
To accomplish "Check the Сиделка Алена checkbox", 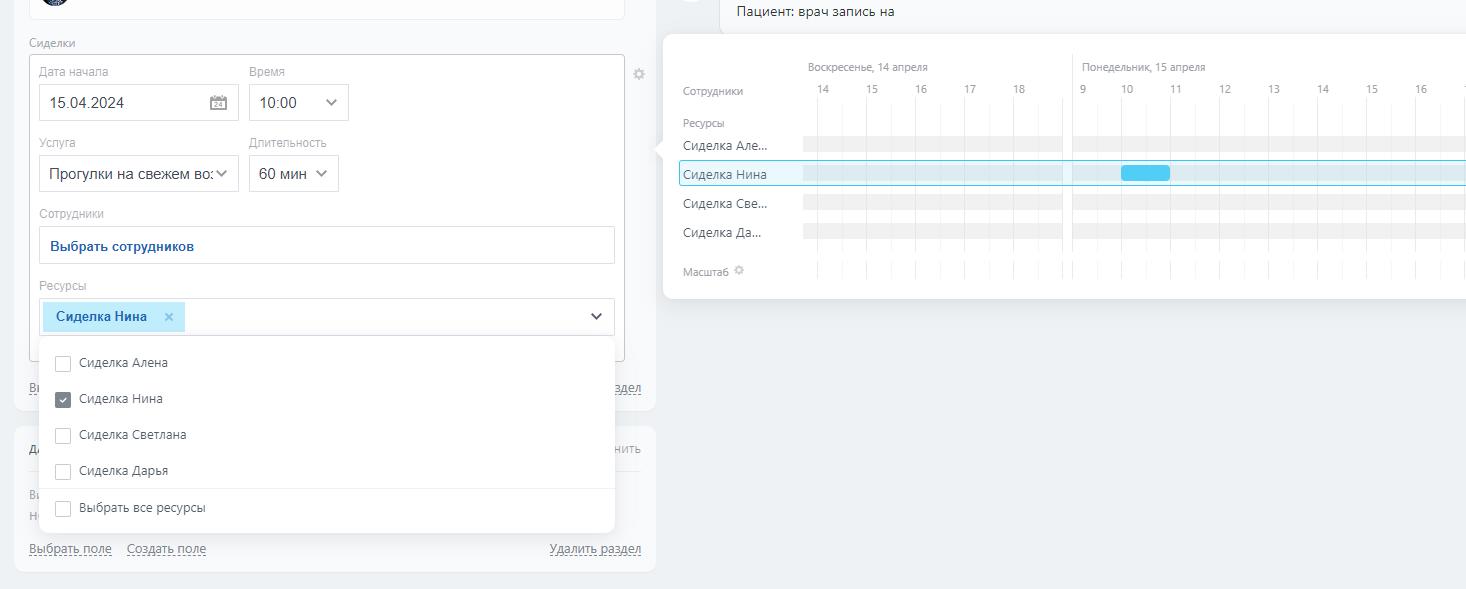I will click(63, 364).
